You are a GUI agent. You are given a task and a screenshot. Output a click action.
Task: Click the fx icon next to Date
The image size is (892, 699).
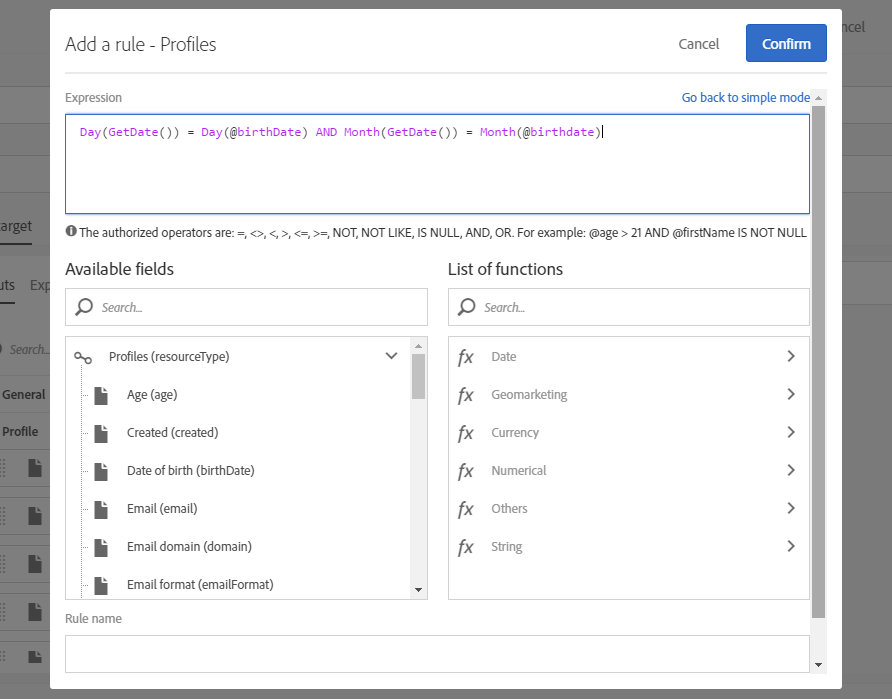coord(465,357)
